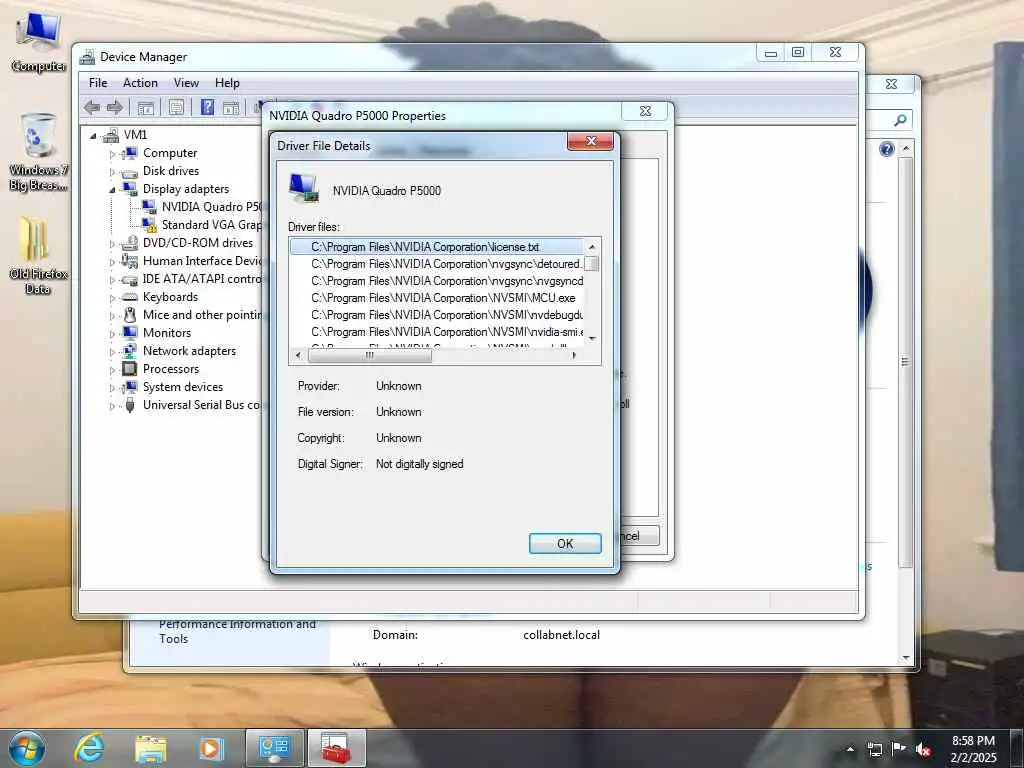Image resolution: width=1024 pixels, height=768 pixels.
Task: Click the Show/Hide Console Tree toolbar icon
Action: (146, 108)
